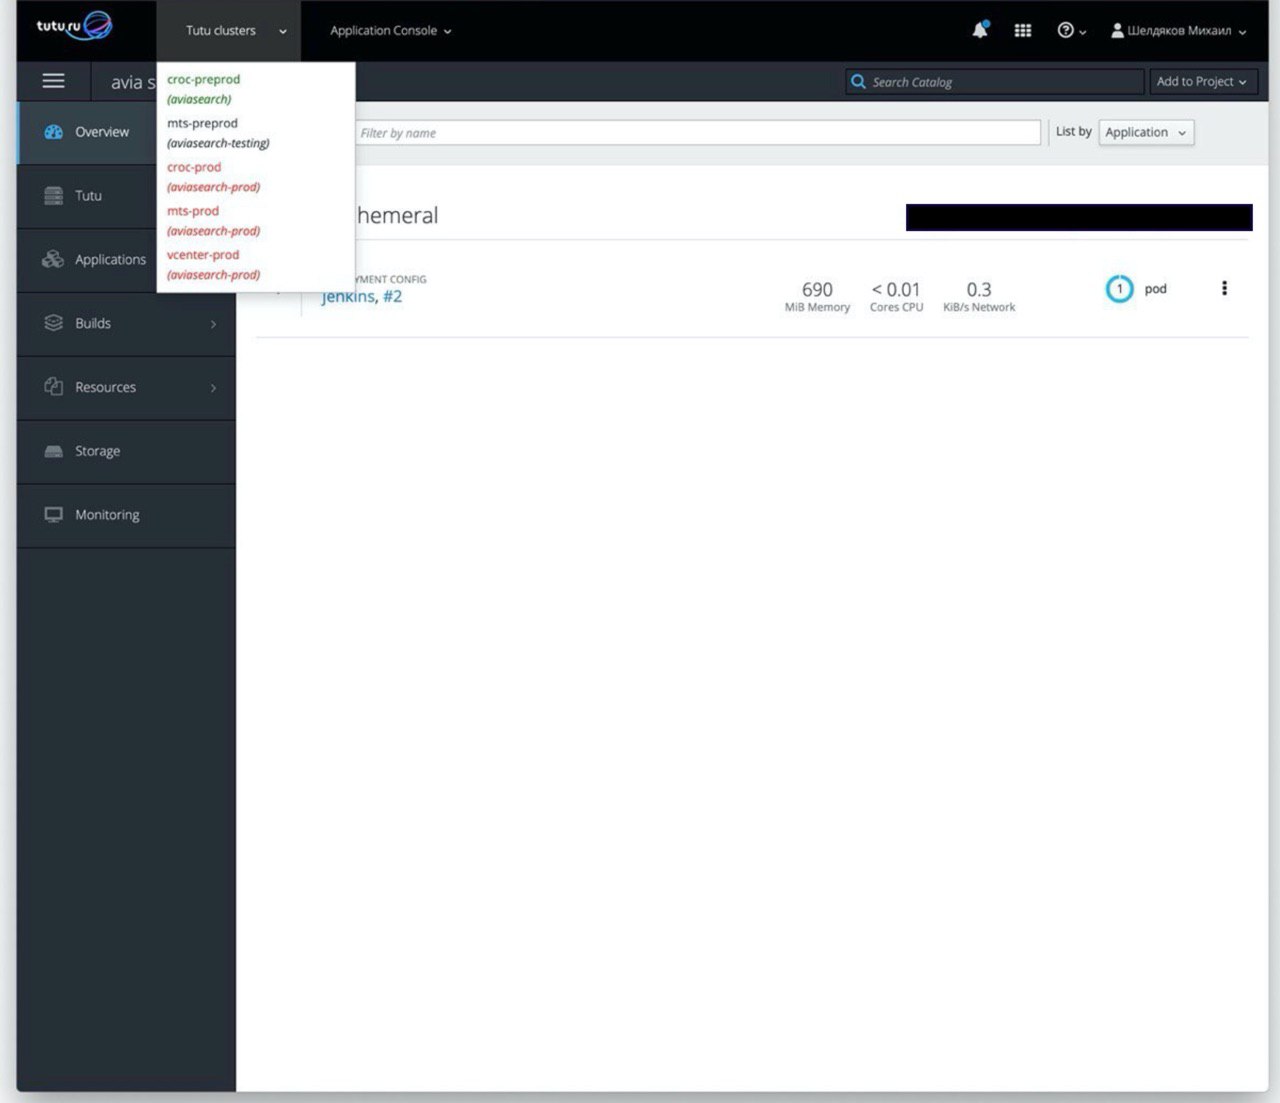Image resolution: width=1280 pixels, height=1103 pixels.
Task: Expand the Builds submenu chevron
Action: point(213,324)
